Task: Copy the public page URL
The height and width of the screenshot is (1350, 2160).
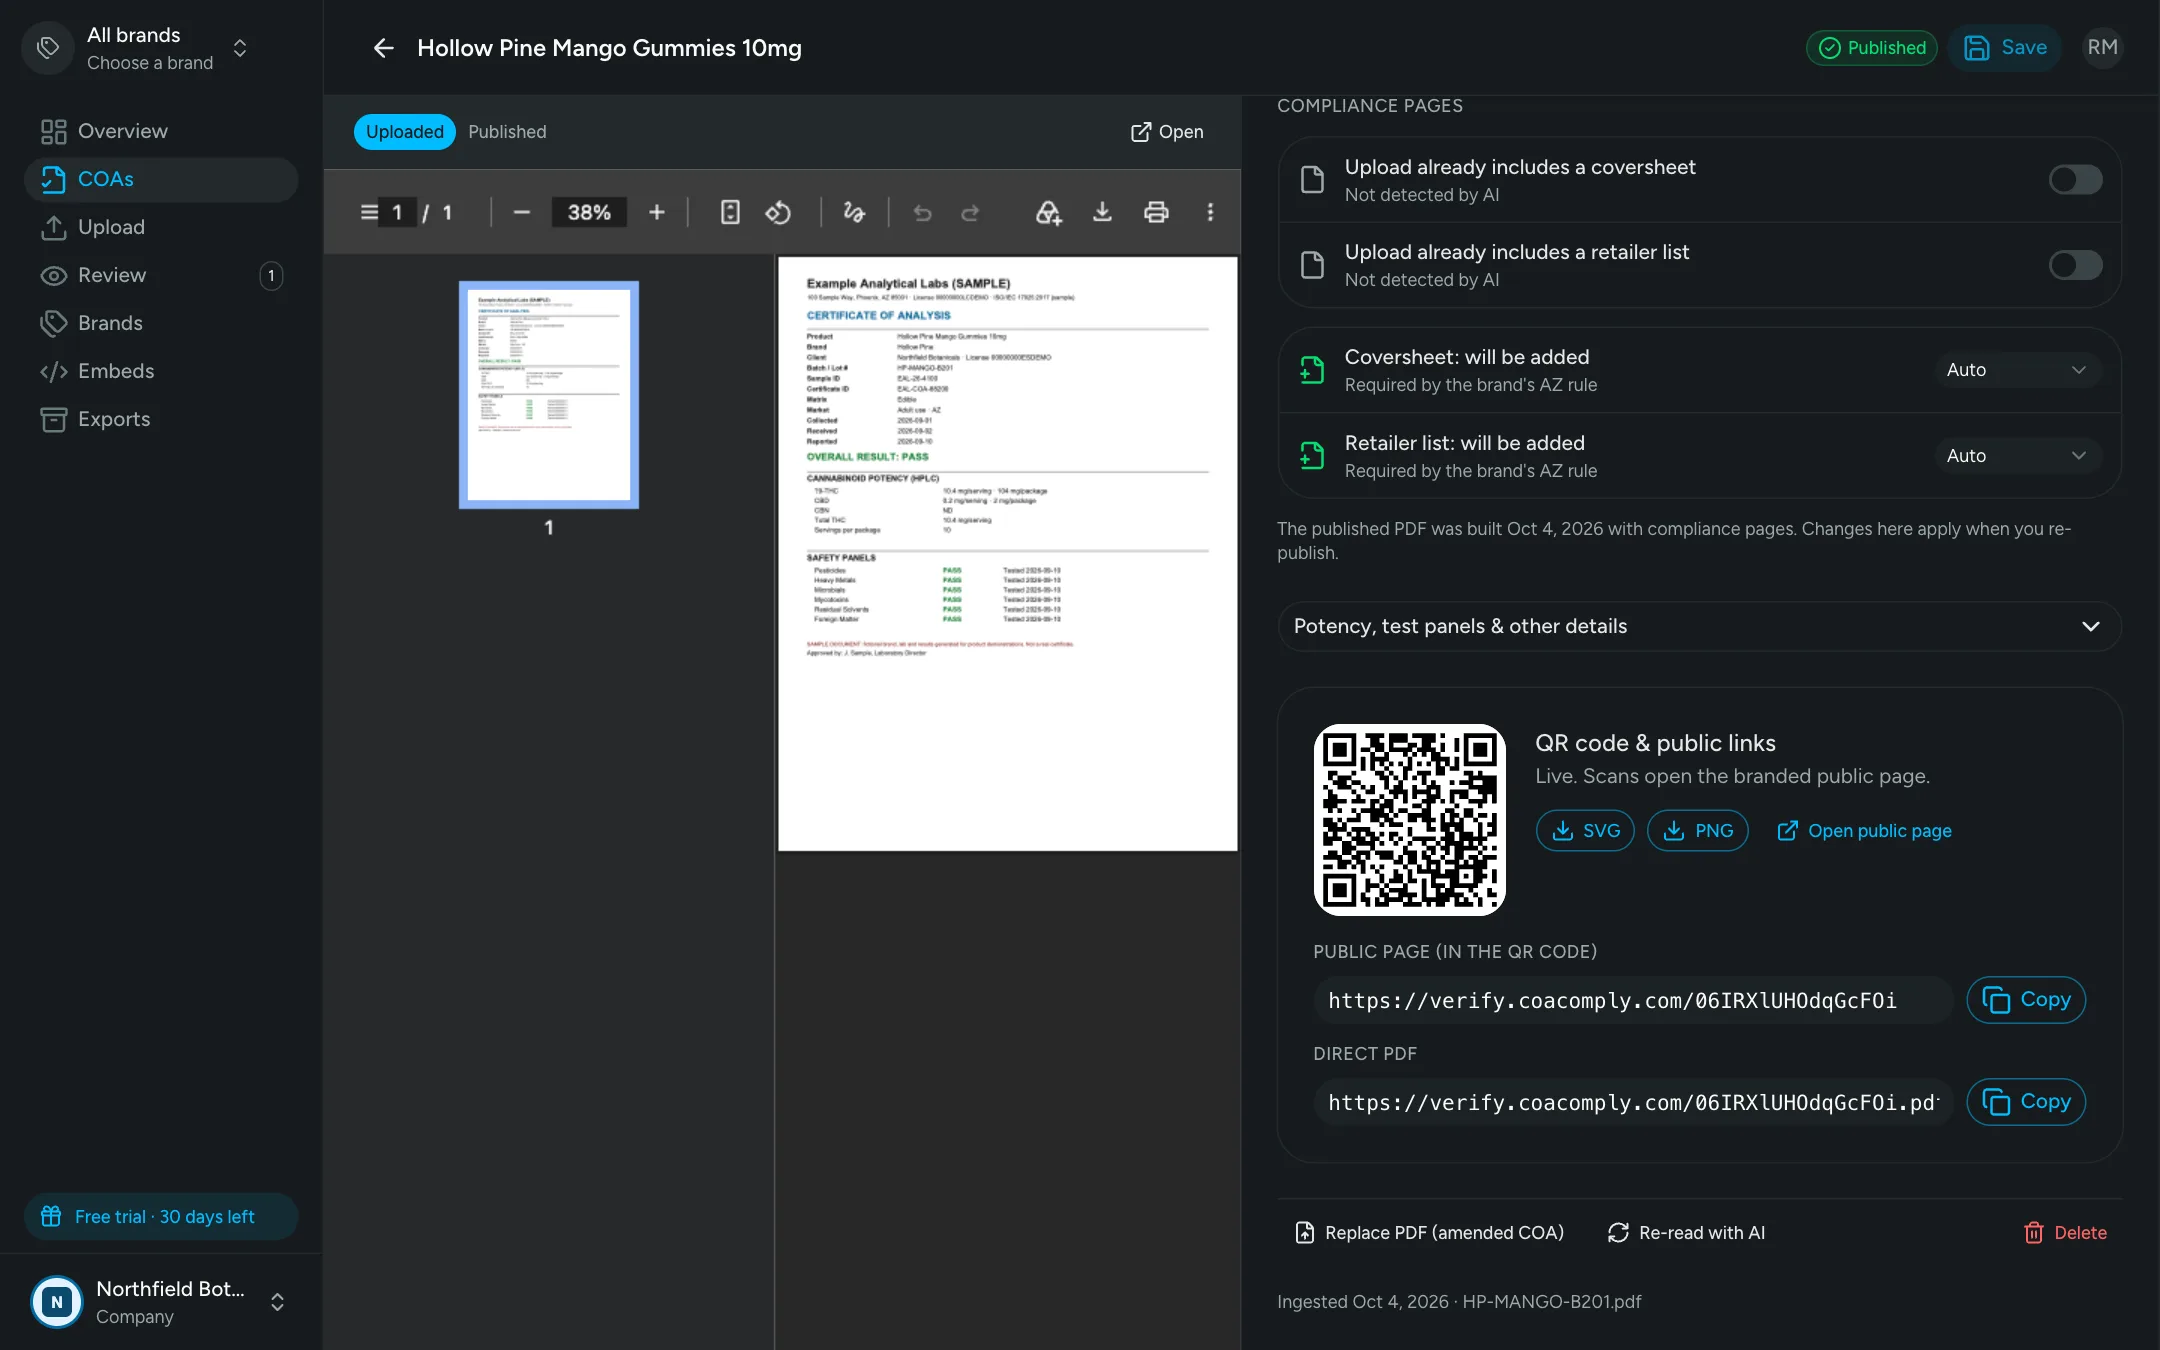Action: tap(2026, 1000)
